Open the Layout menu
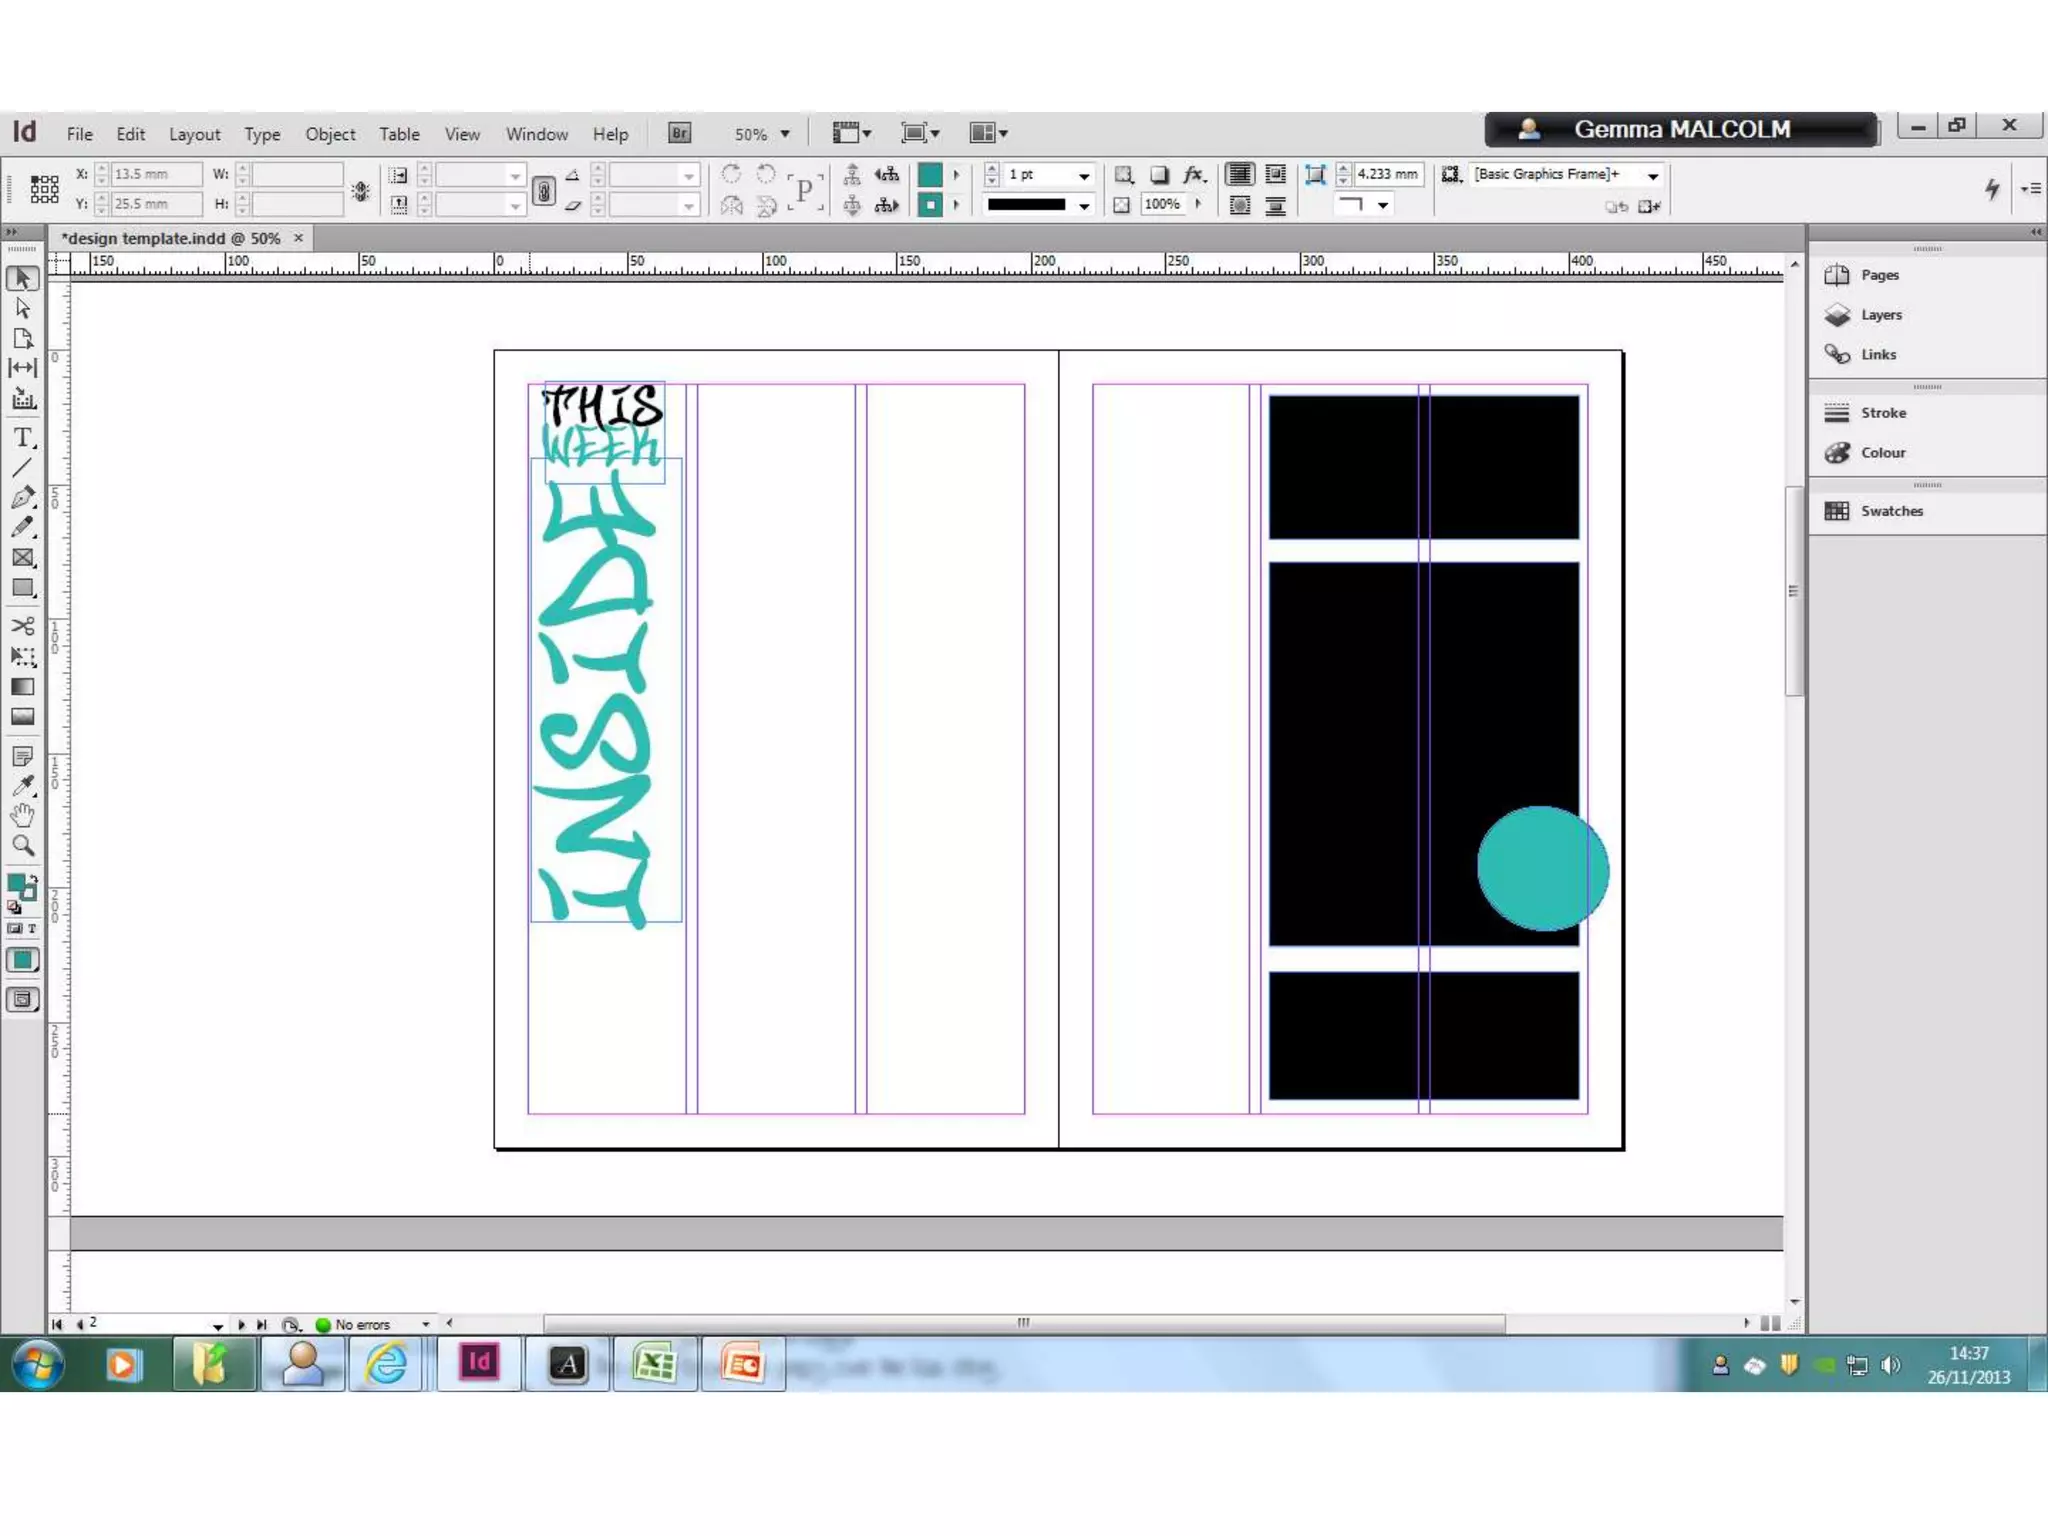 coord(194,134)
